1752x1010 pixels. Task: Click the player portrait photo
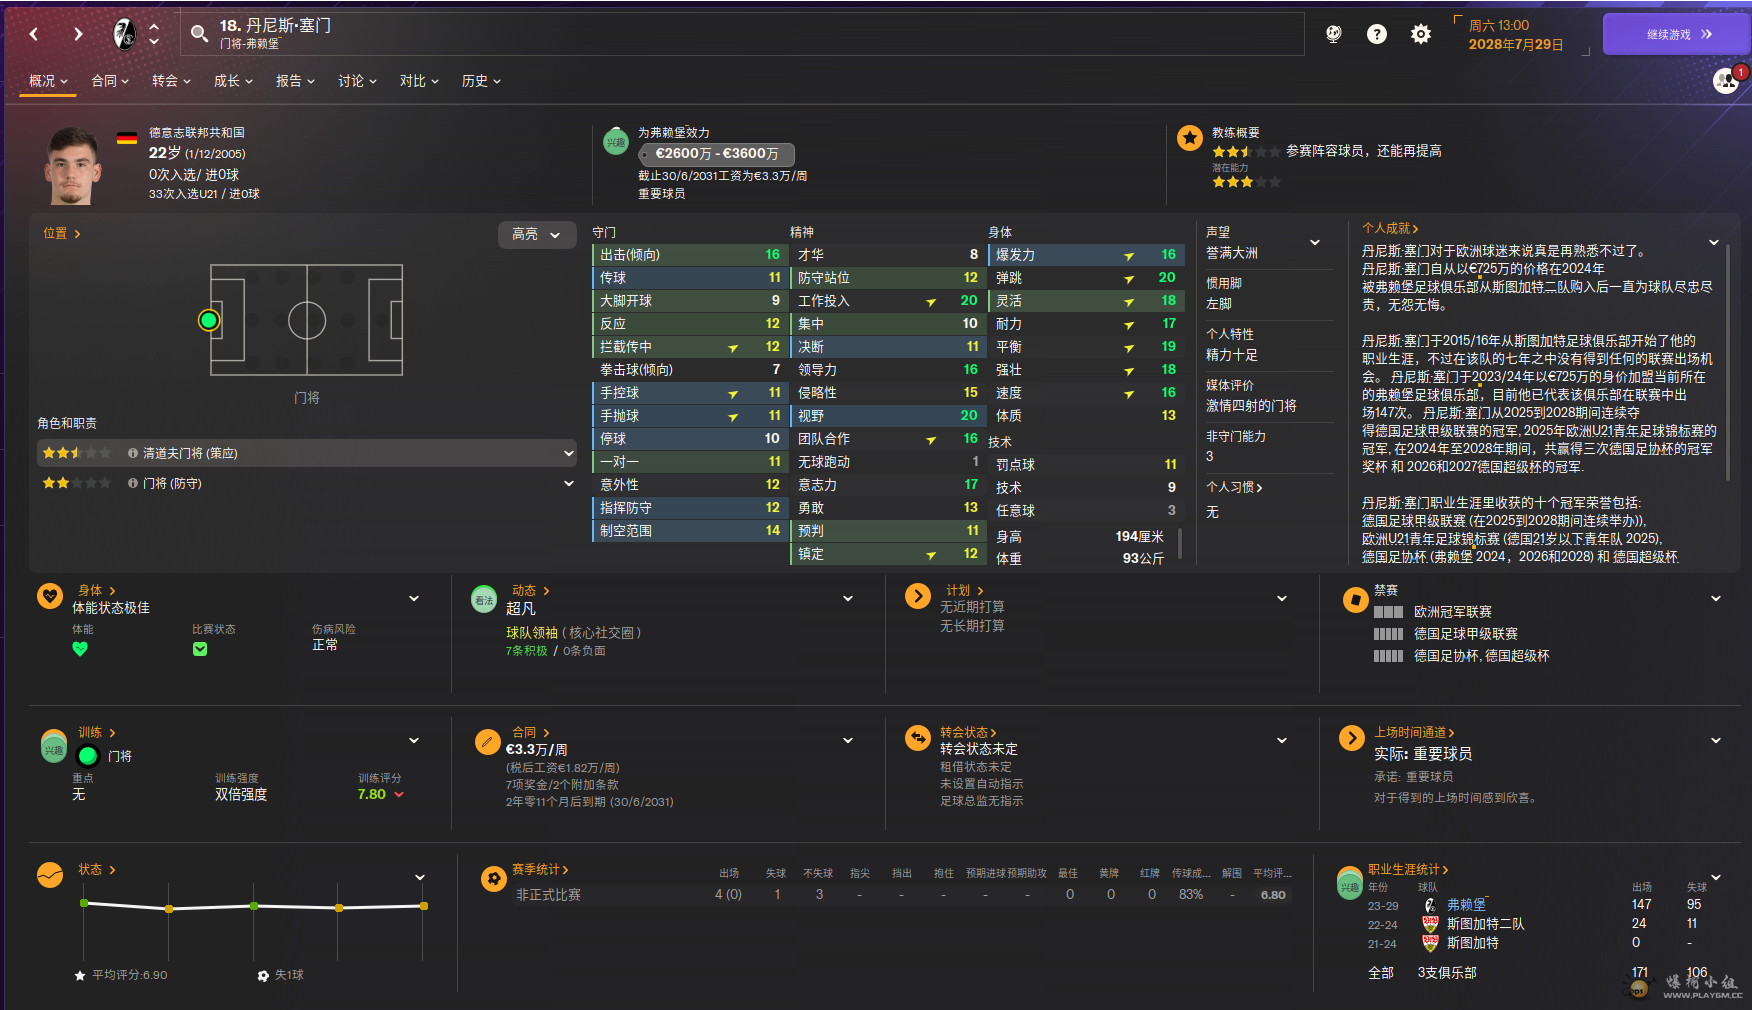point(74,165)
